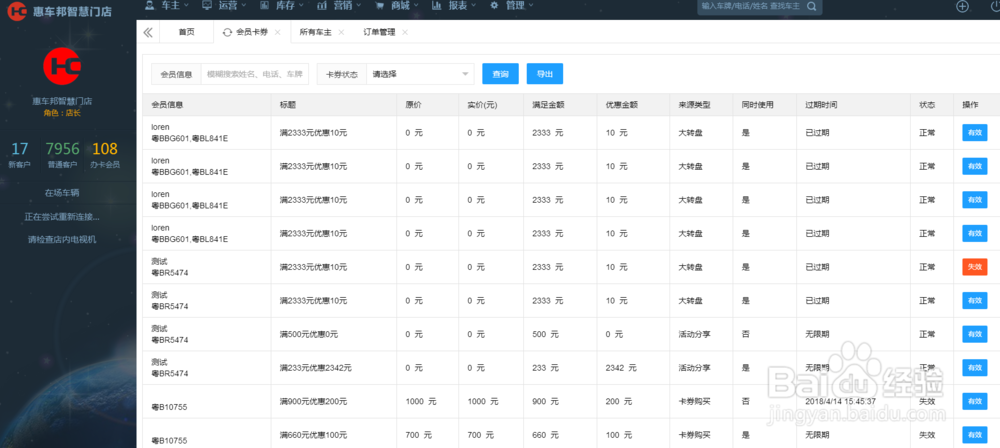Click the 1000 元 原价 cell

tap(421, 401)
